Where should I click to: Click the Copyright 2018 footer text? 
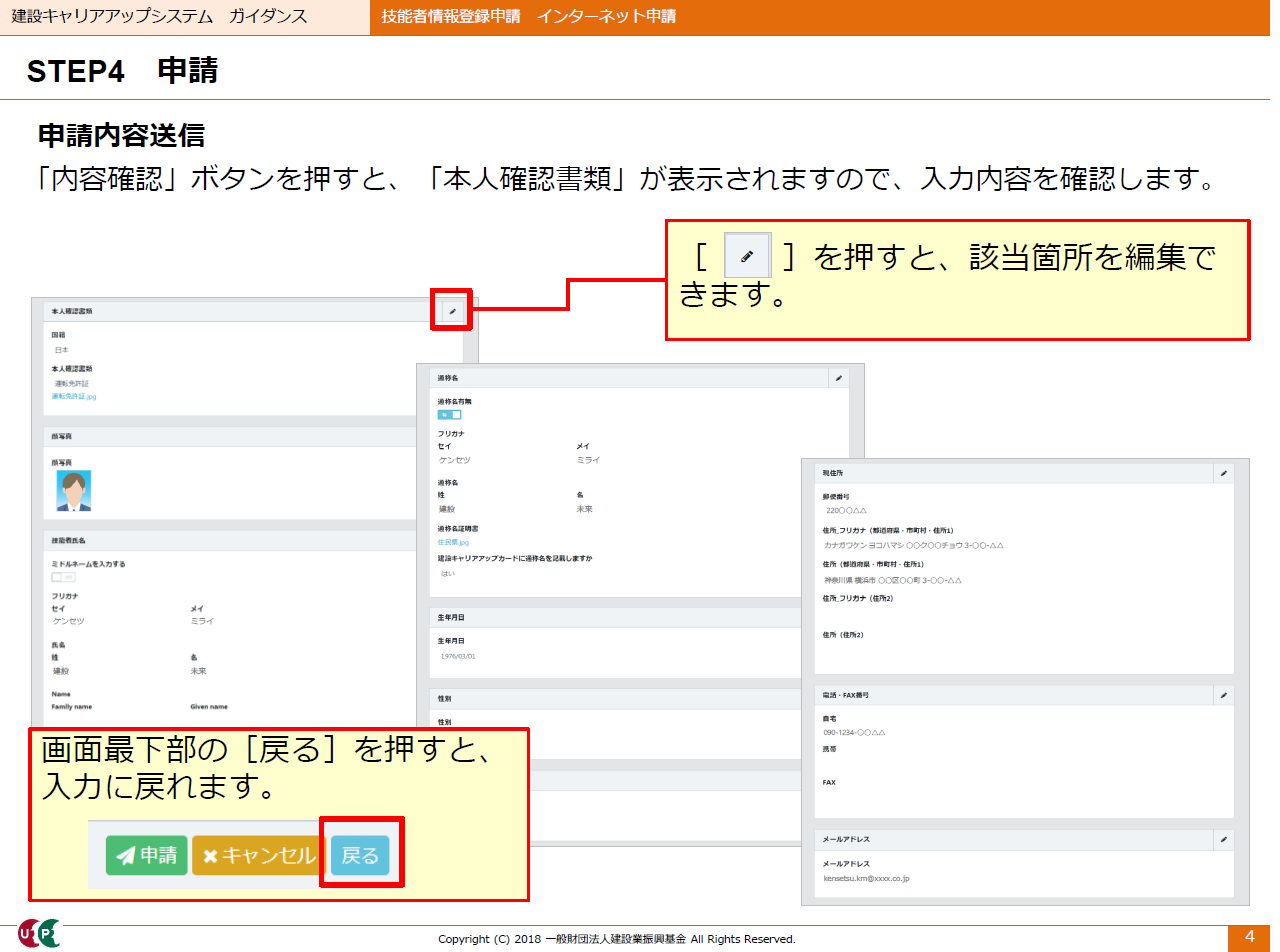coord(617,939)
